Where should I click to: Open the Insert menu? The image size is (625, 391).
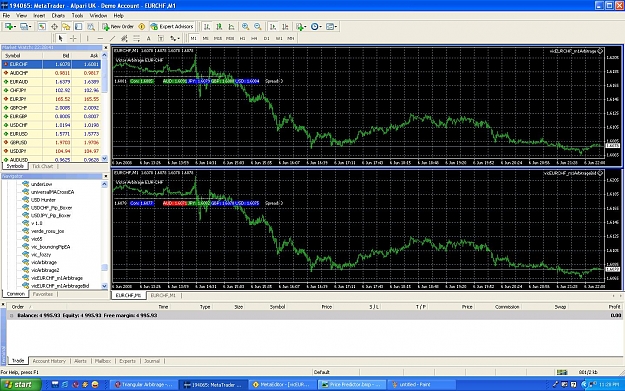click(39, 16)
